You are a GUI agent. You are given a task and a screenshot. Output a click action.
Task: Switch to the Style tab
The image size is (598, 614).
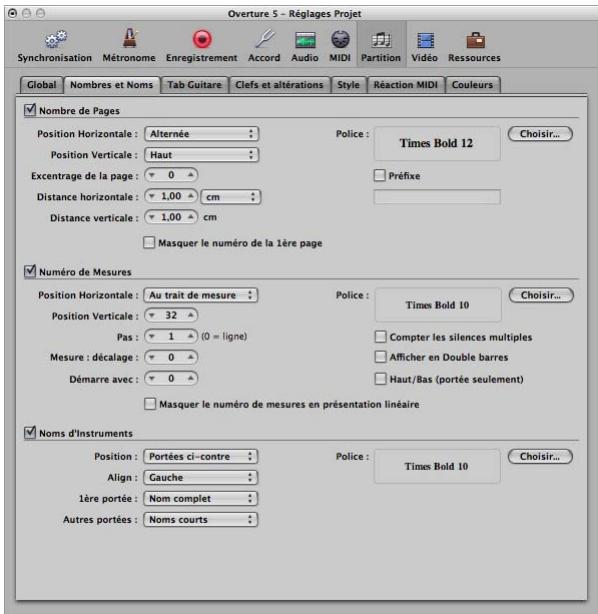pos(349,85)
